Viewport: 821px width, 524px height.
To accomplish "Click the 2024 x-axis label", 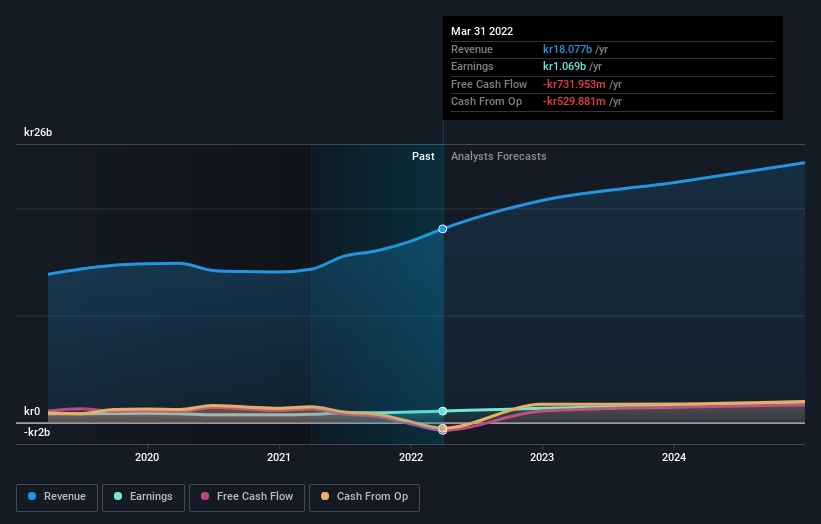I will [x=674, y=457].
